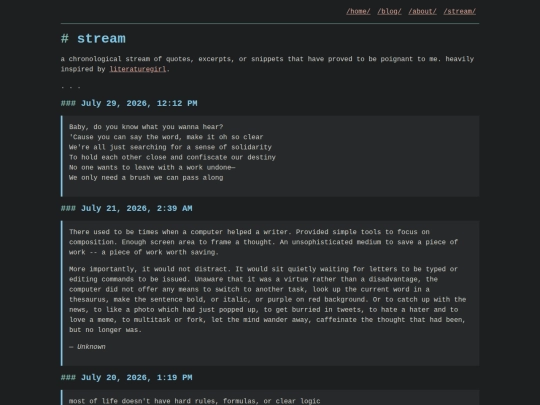Click the line 'We only need a brush we can pass along'
This screenshot has height=405, width=540.
click(146, 178)
